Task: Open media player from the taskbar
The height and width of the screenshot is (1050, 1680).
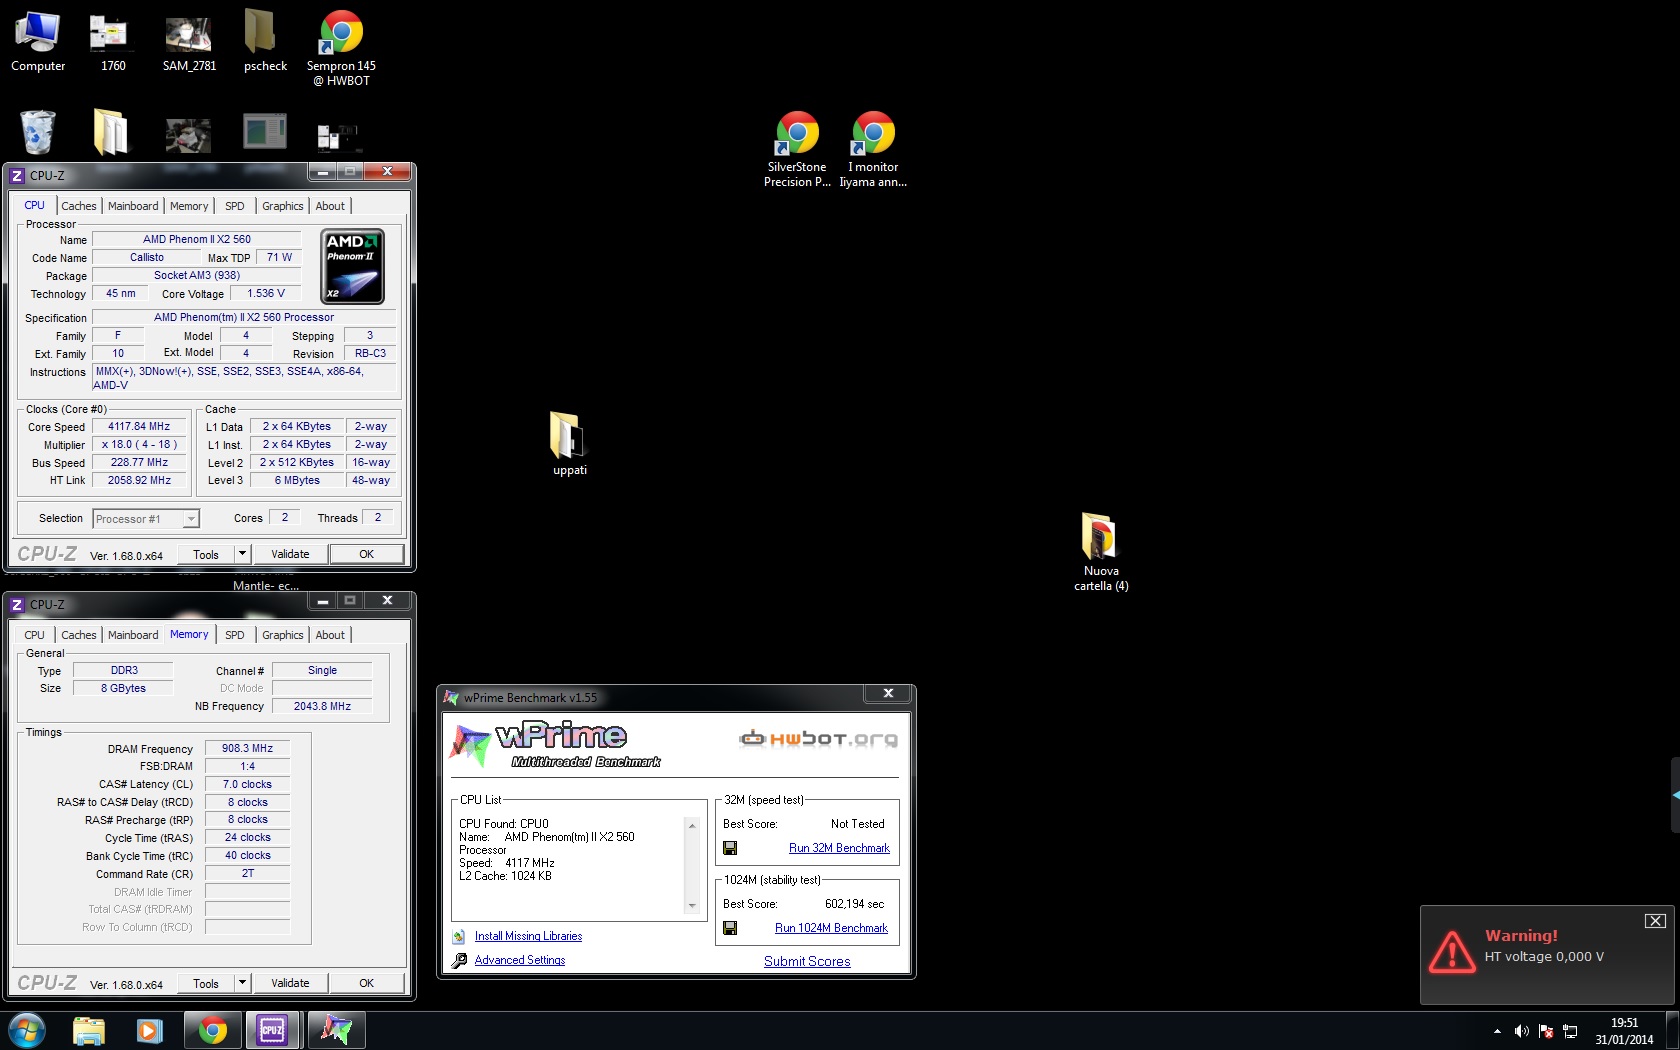Action: click(150, 1030)
